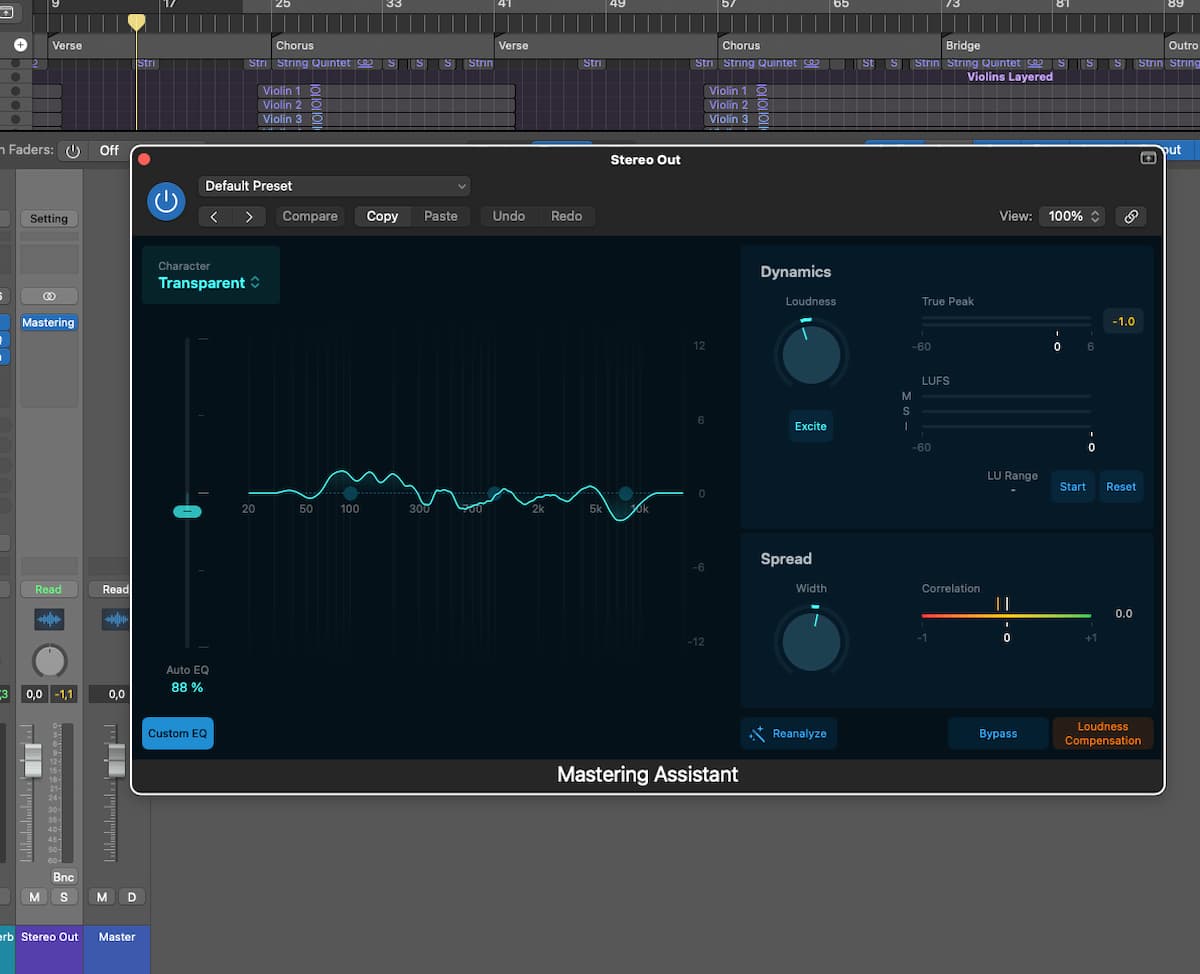The width and height of the screenshot is (1200, 974).
Task: Mute the Master channel strip
Action: pyautogui.click(x=102, y=897)
